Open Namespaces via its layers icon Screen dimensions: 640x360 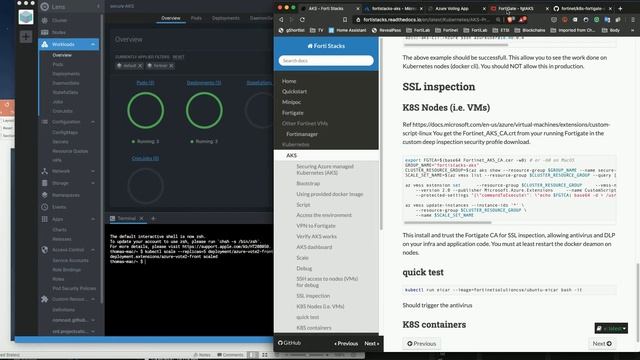coord(44,195)
